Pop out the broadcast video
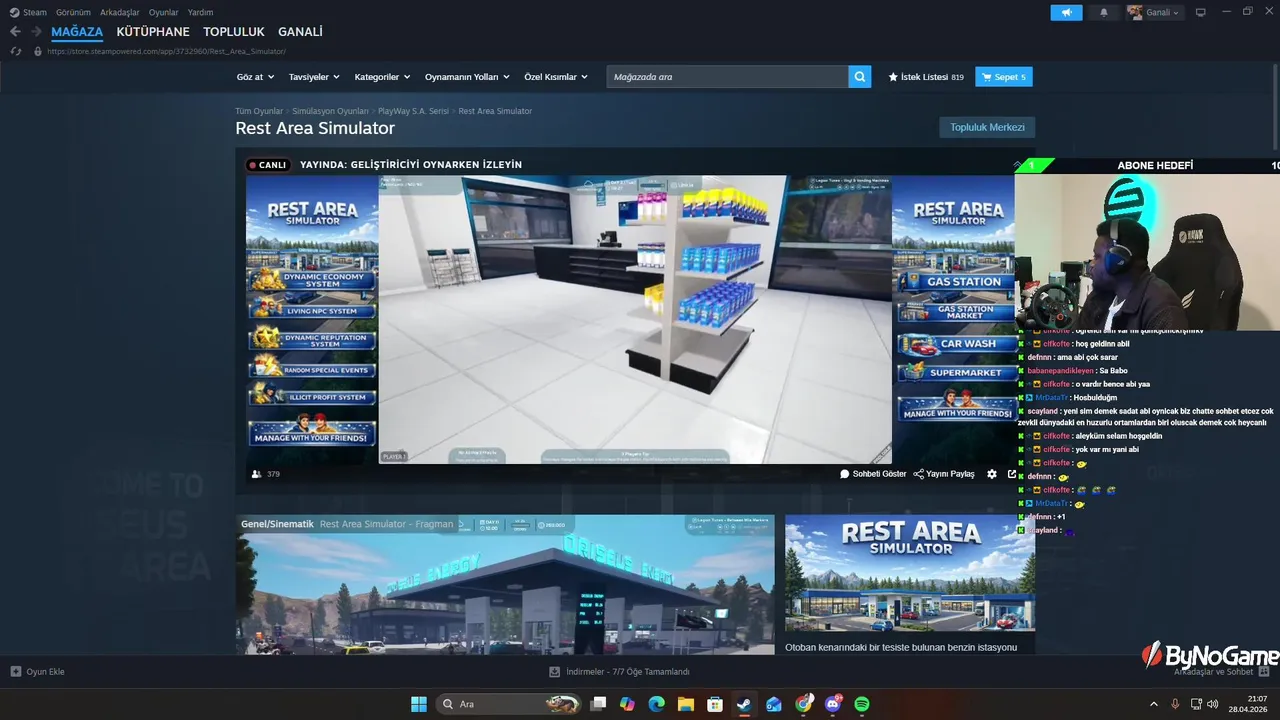The image size is (1280, 720). pyautogui.click(x=1011, y=474)
